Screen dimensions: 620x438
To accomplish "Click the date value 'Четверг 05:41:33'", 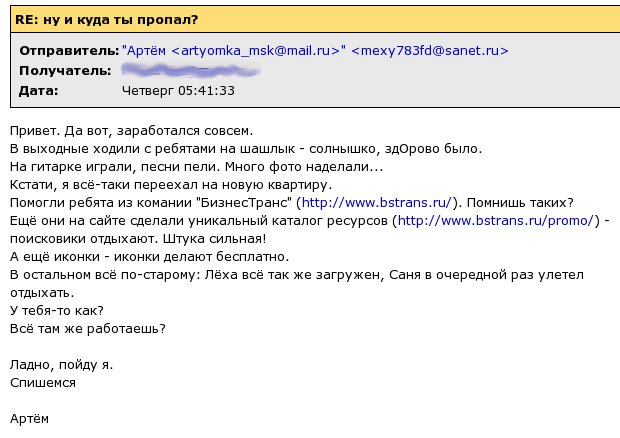I will point(178,91).
